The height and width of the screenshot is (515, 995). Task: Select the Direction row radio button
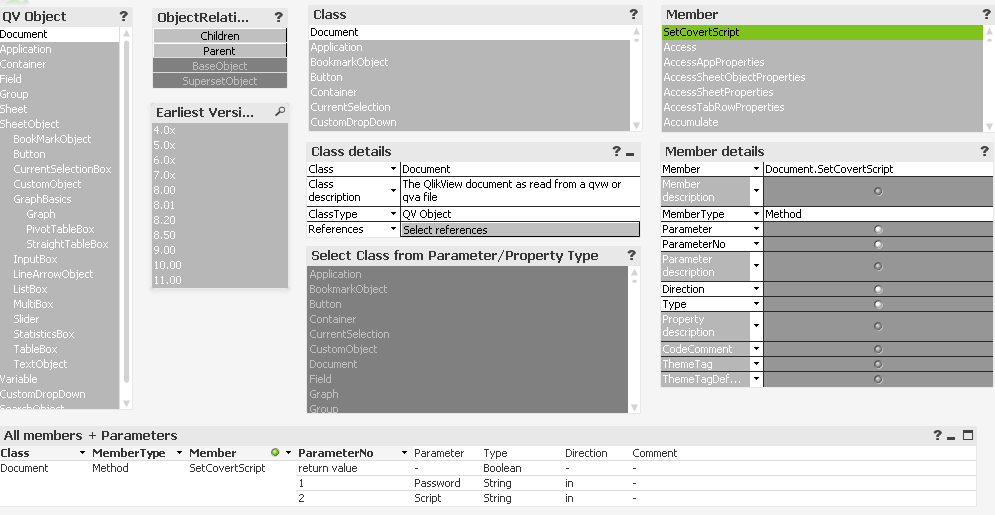click(878, 289)
